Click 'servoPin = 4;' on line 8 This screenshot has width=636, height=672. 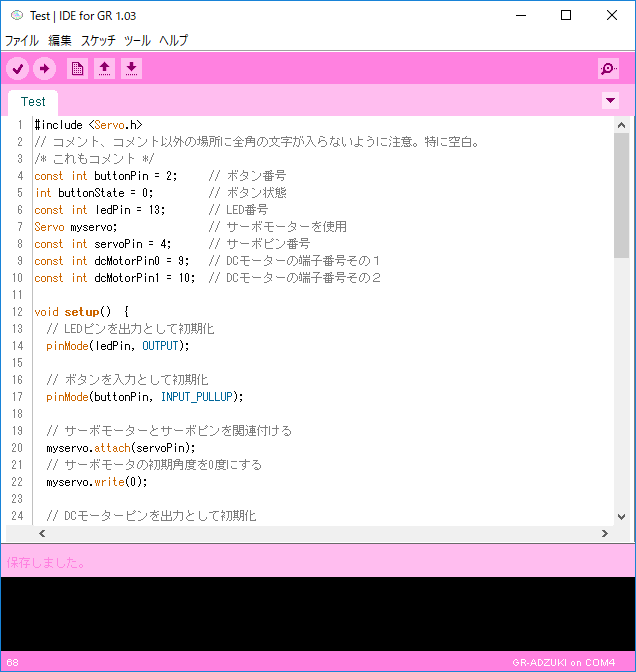tap(132, 244)
